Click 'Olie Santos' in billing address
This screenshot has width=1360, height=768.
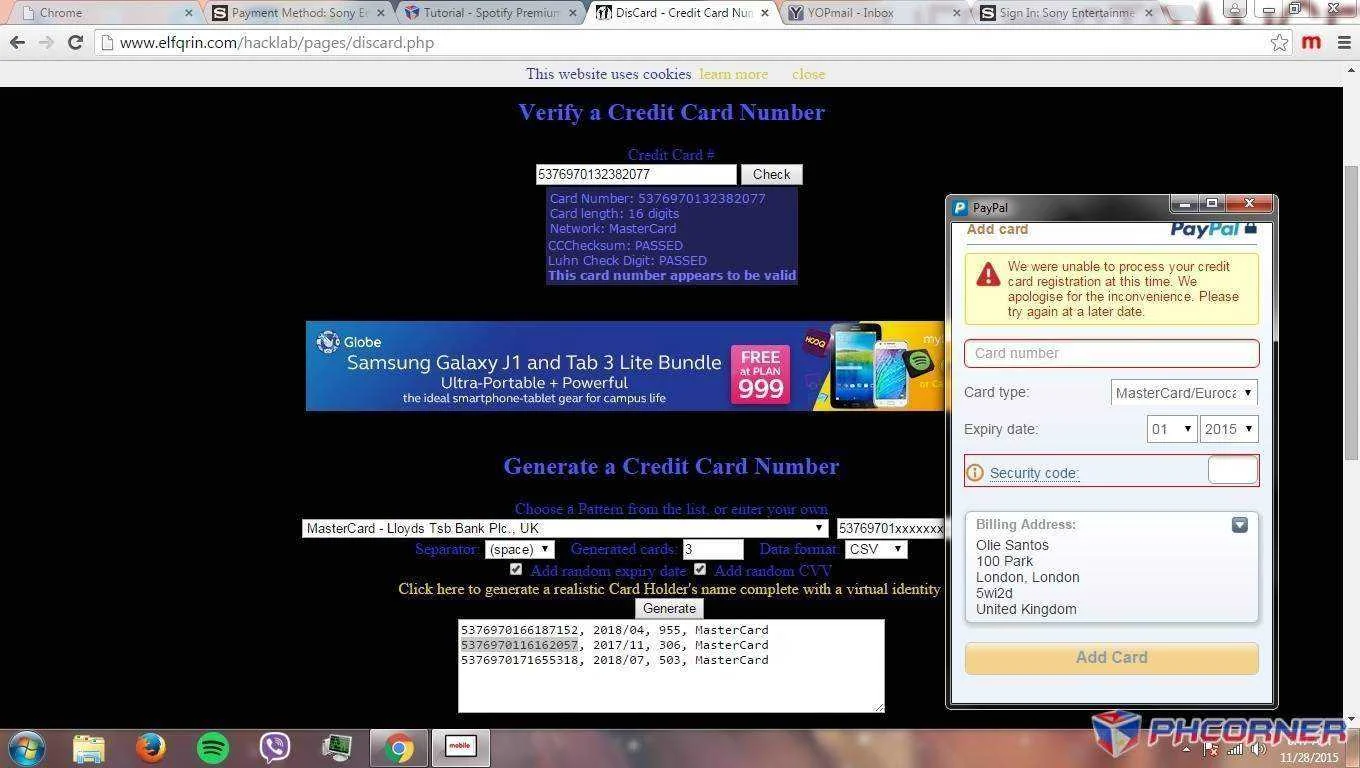tap(1012, 545)
